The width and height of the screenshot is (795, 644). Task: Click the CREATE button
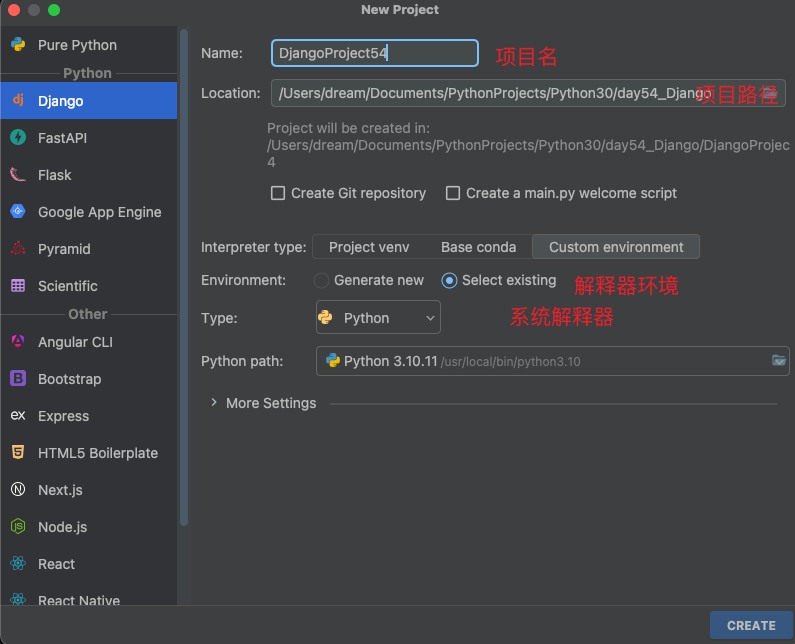pyautogui.click(x=751, y=625)
